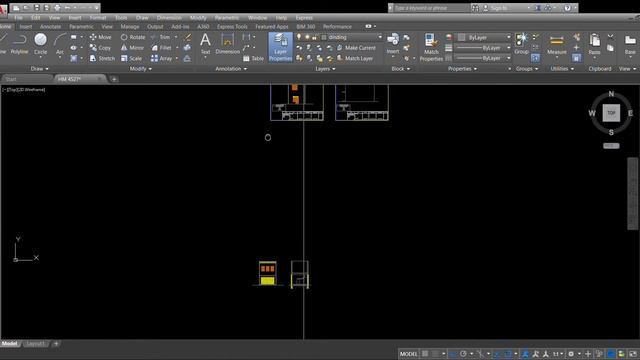
Task: Expand the Layers panel
Action: click(x=325, y=69)
